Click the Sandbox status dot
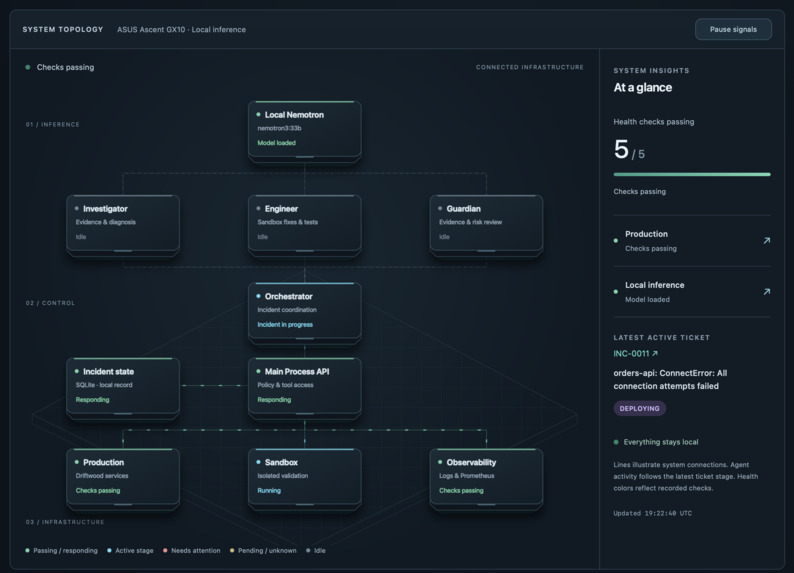 click(258, 462)
